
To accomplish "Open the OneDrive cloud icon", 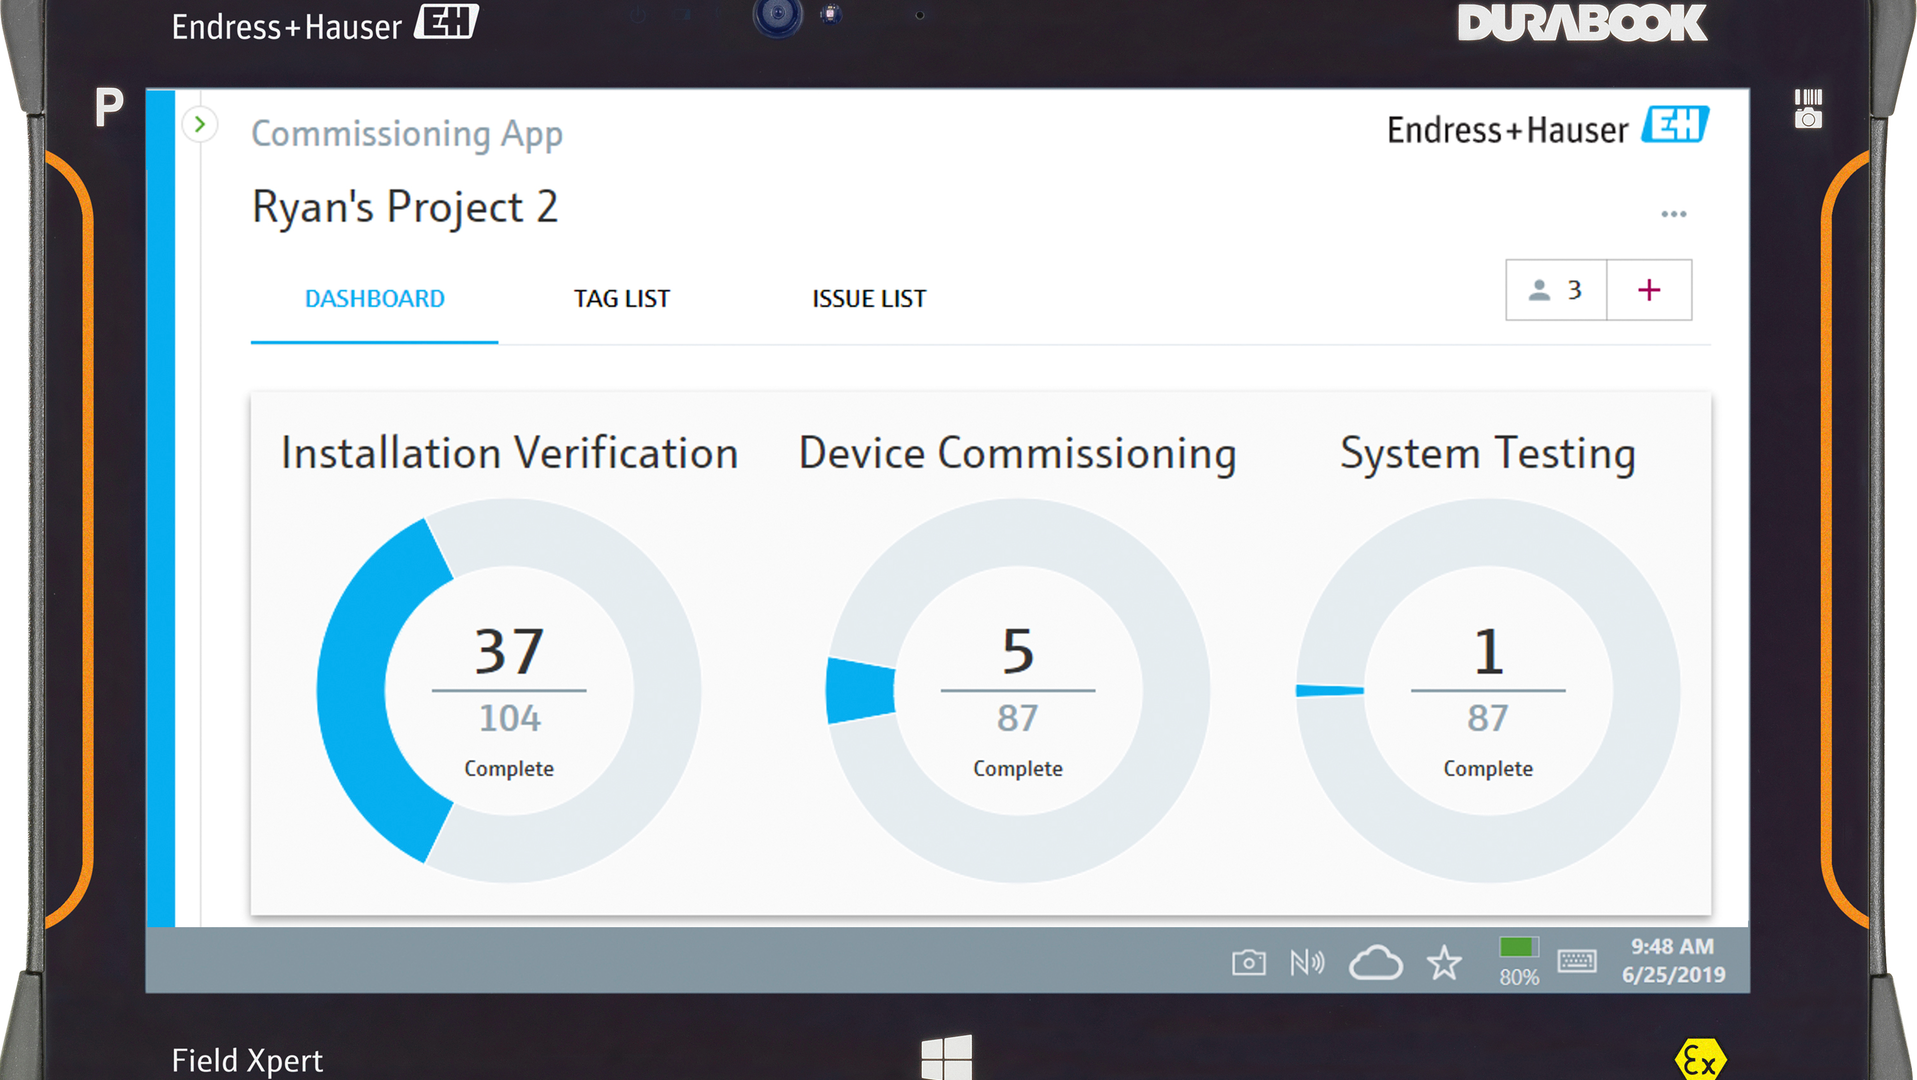I will (1376, 962).
